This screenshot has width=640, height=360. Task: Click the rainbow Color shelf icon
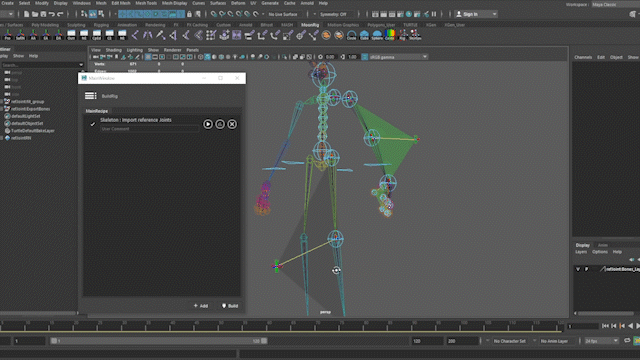(x=390, y=36)
